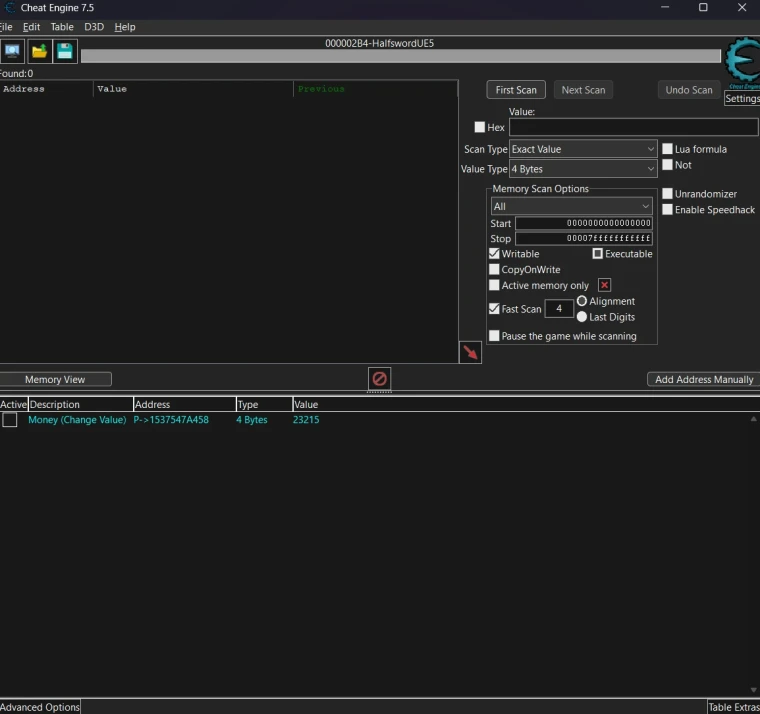The image size is (760, 714).
Task: Open the memory region All dropdown
Action: tap(571, 206)
